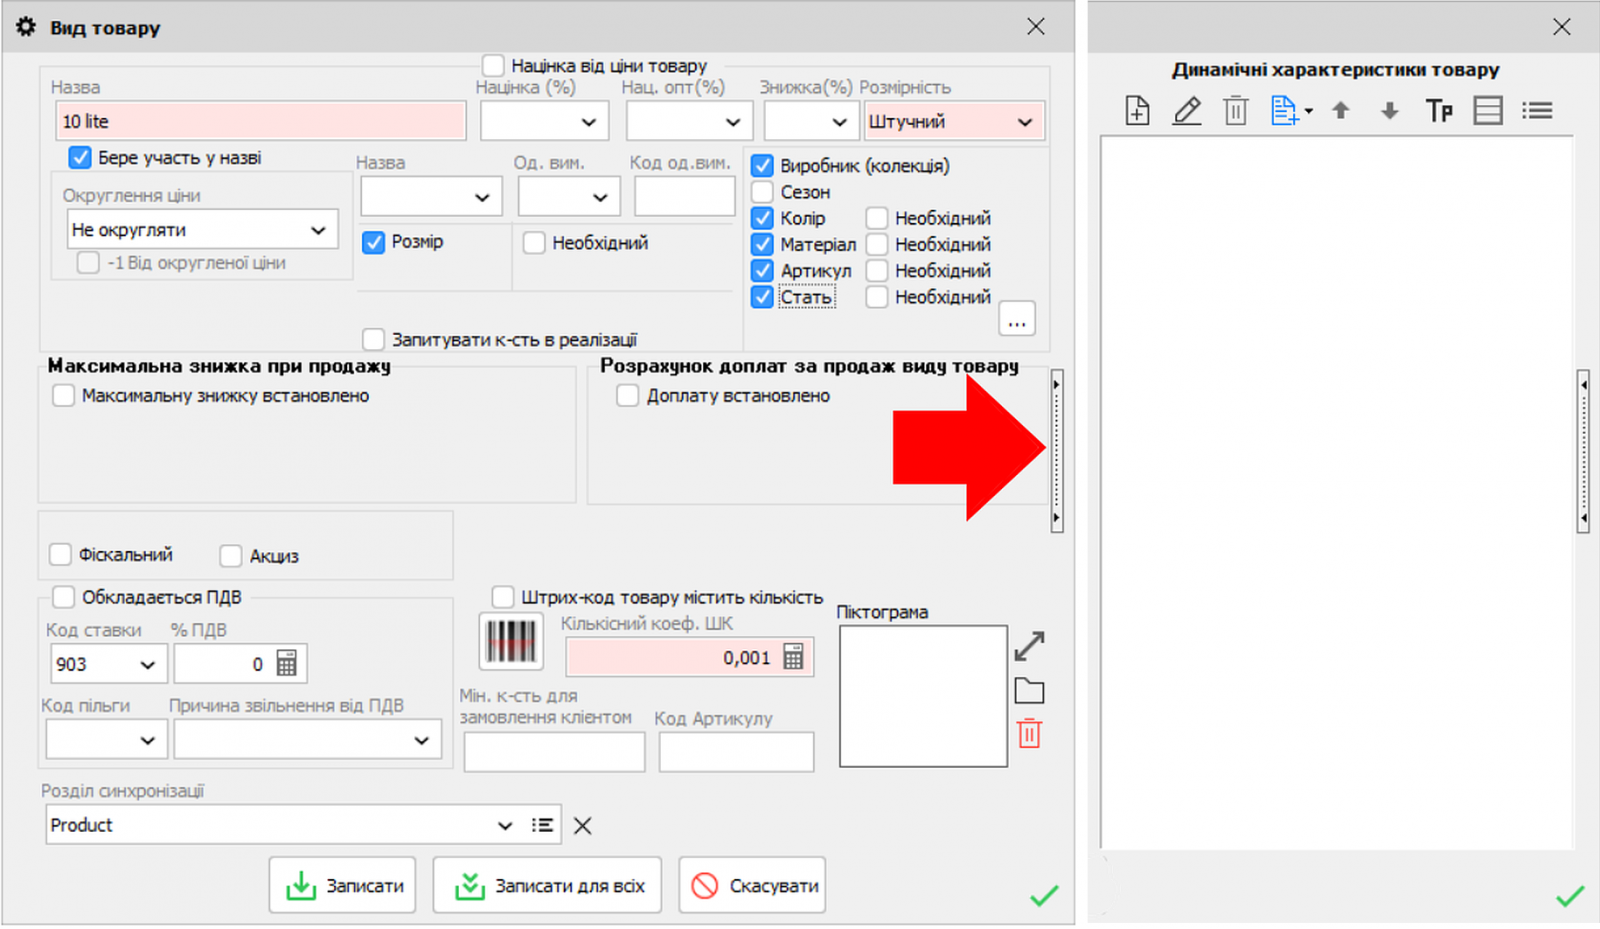Enable the Фіскальний checkbox
The image size is (1600, 929).
point(61,555)
